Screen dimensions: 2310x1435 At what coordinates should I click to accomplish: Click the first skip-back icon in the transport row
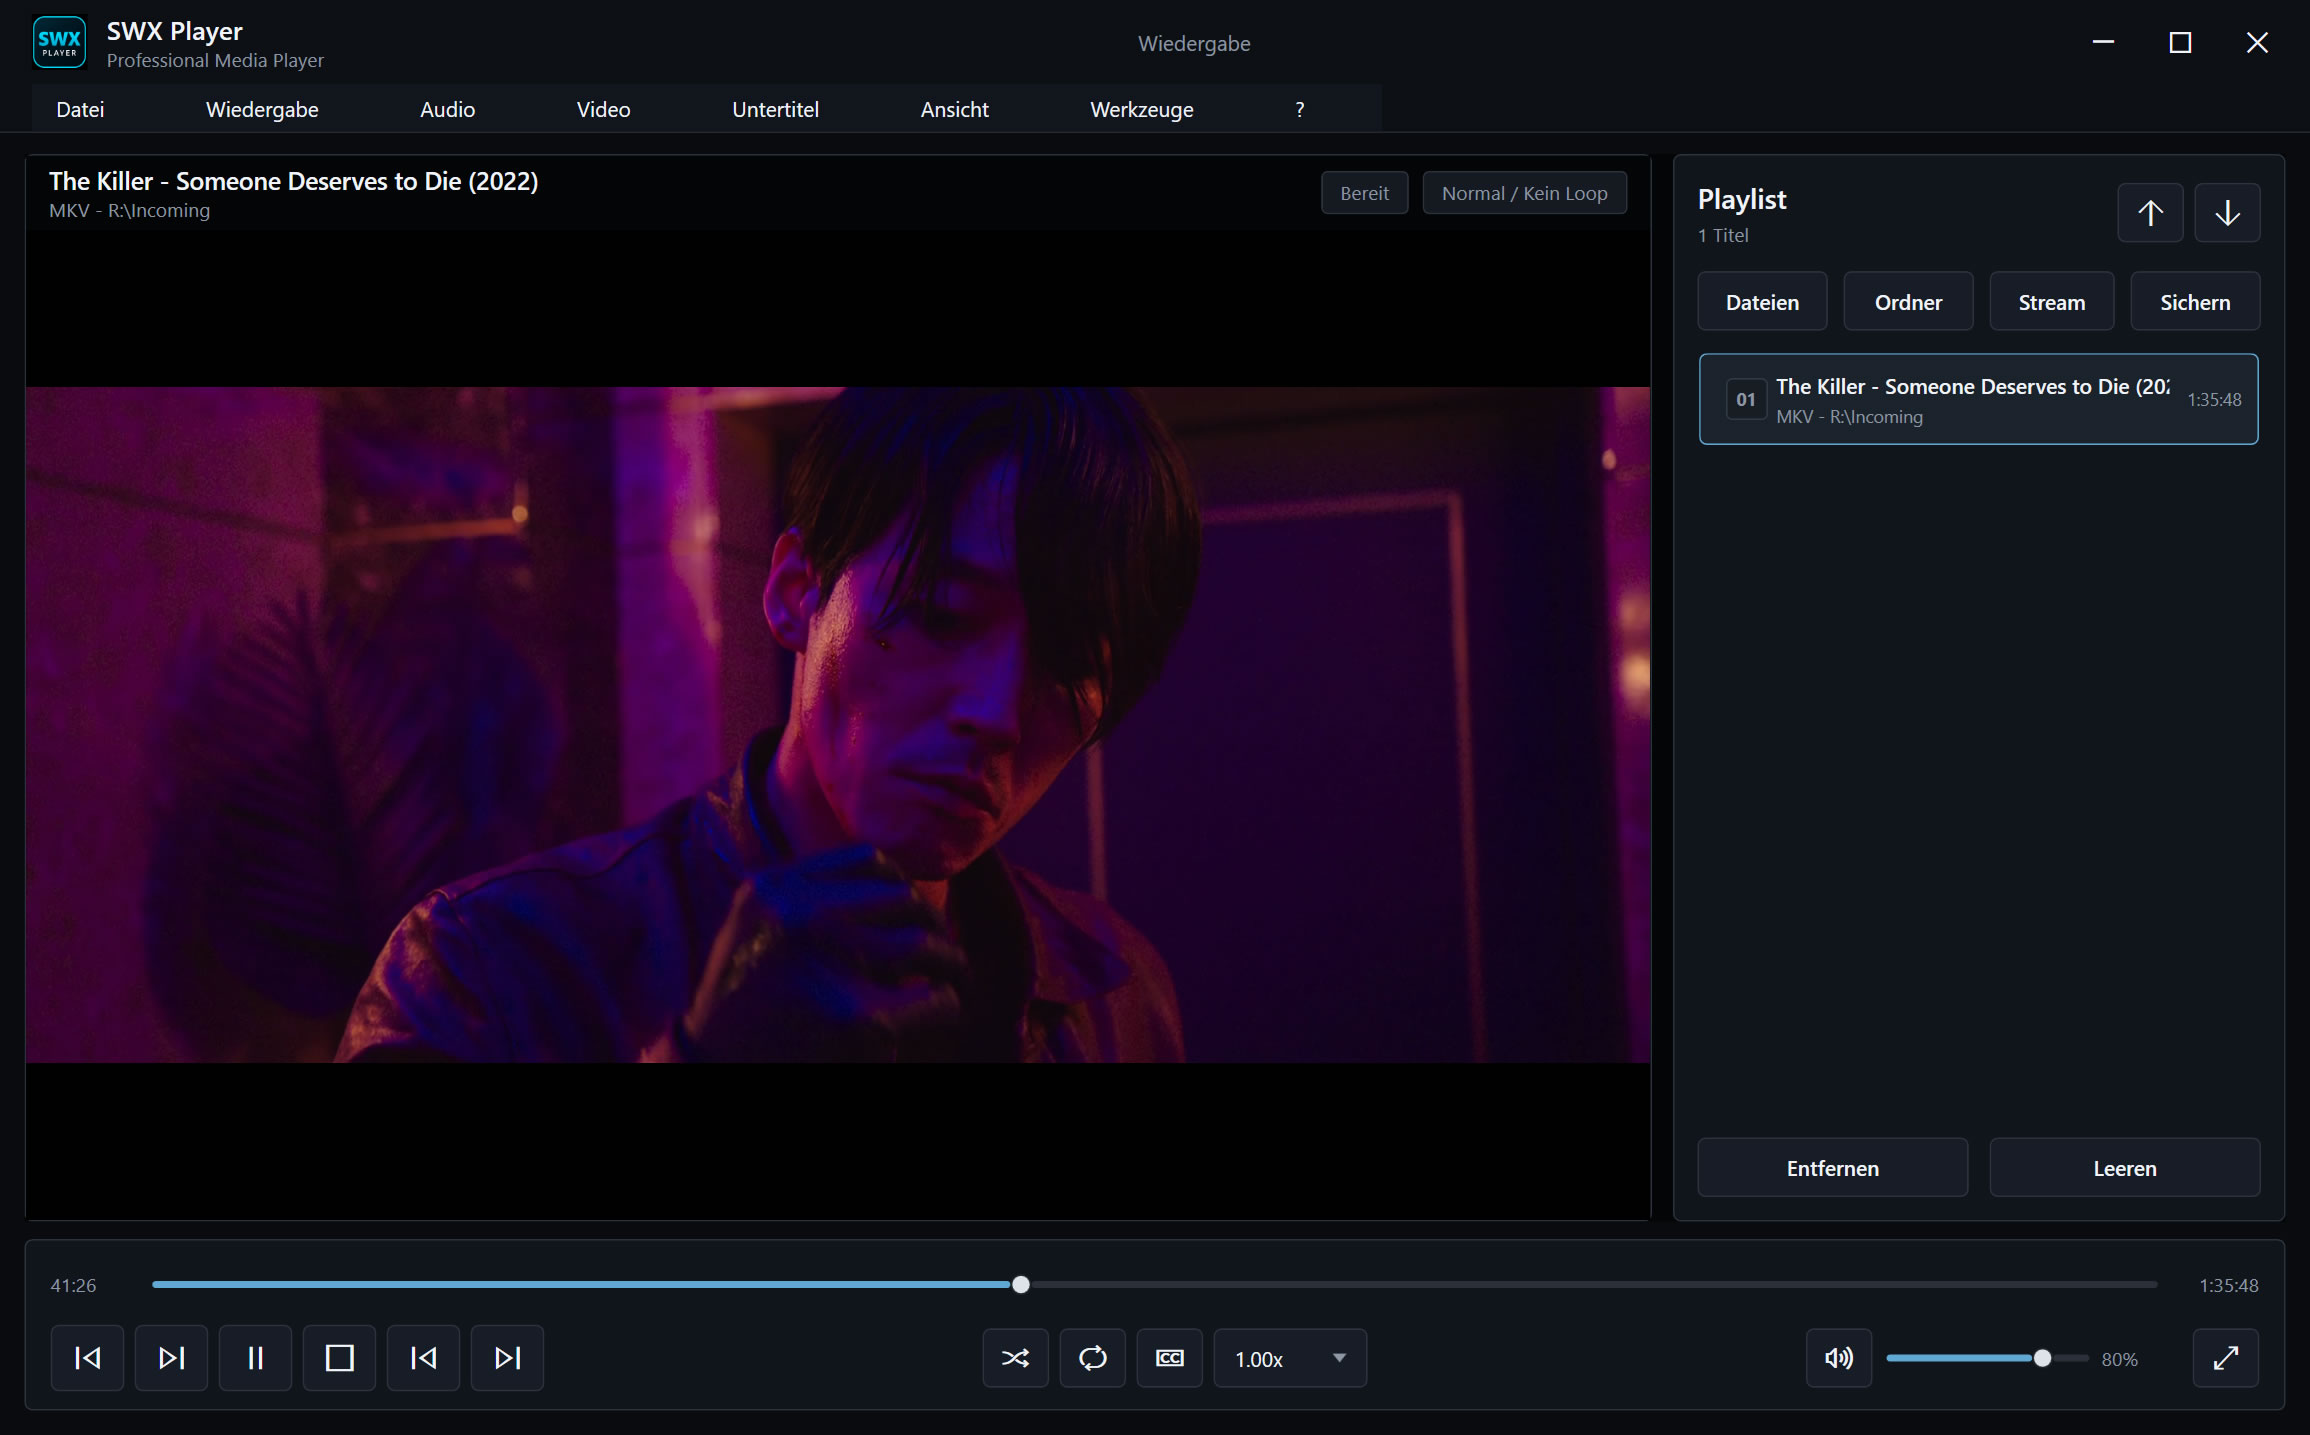pyautogui.click(x=87, y=1357)
